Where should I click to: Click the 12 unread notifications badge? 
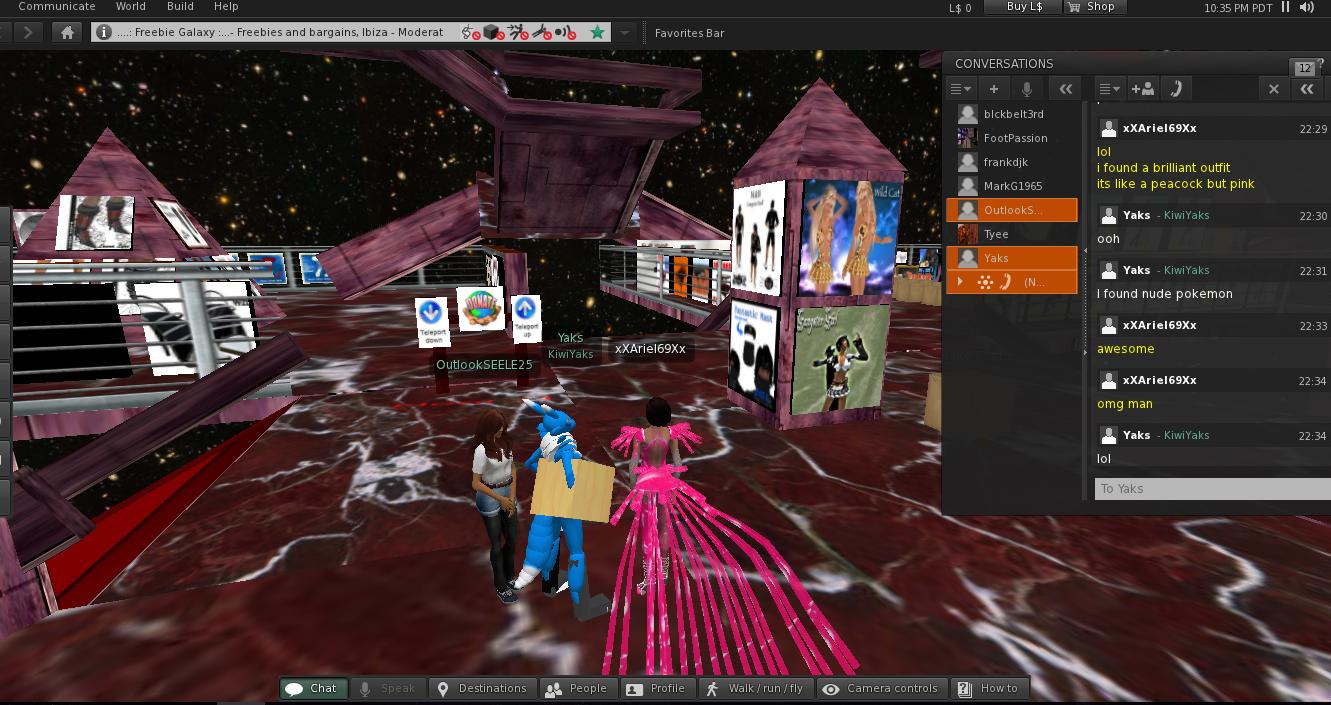point(1304,68)
